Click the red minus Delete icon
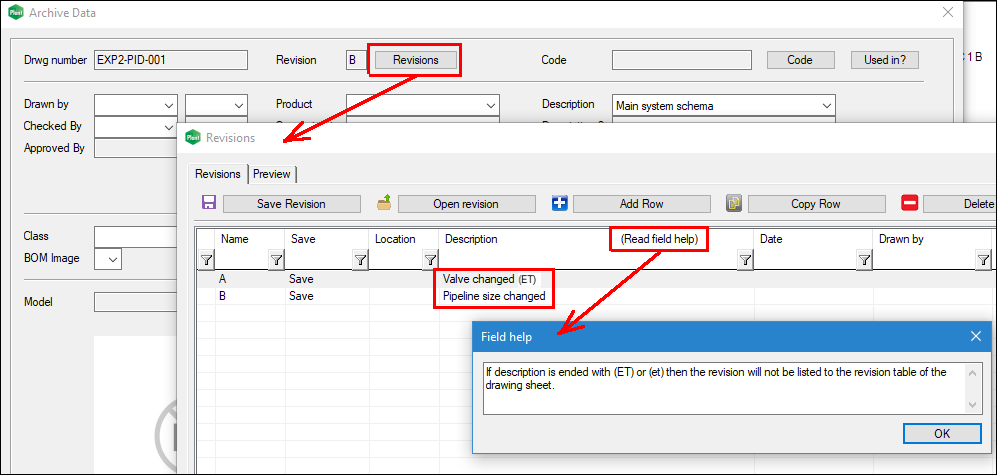997x475 pixels. [909, 203]
